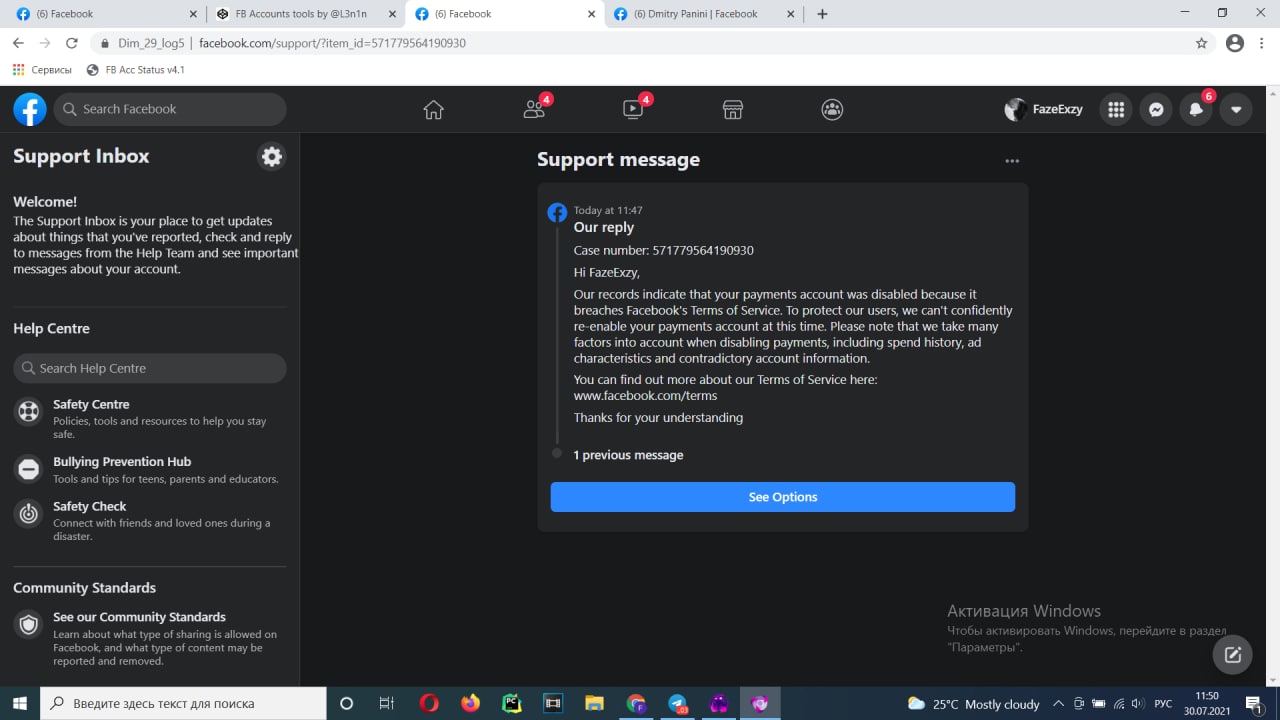Open the Facebook menu grid icon
1280x720 pixels.
1116,110
